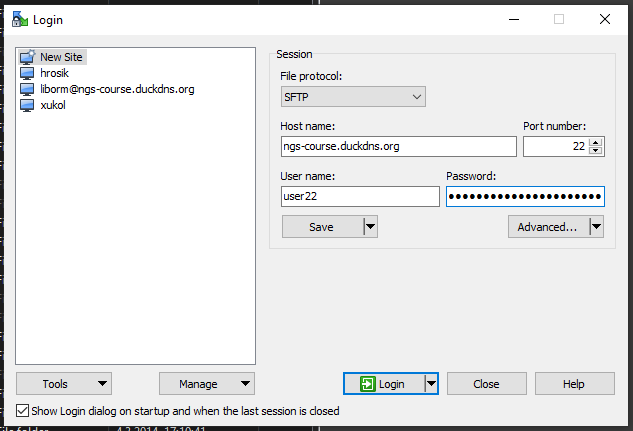Open the Manage dropdown menu
The width and height of the screenshot is (633, 431).
point(207,384)
